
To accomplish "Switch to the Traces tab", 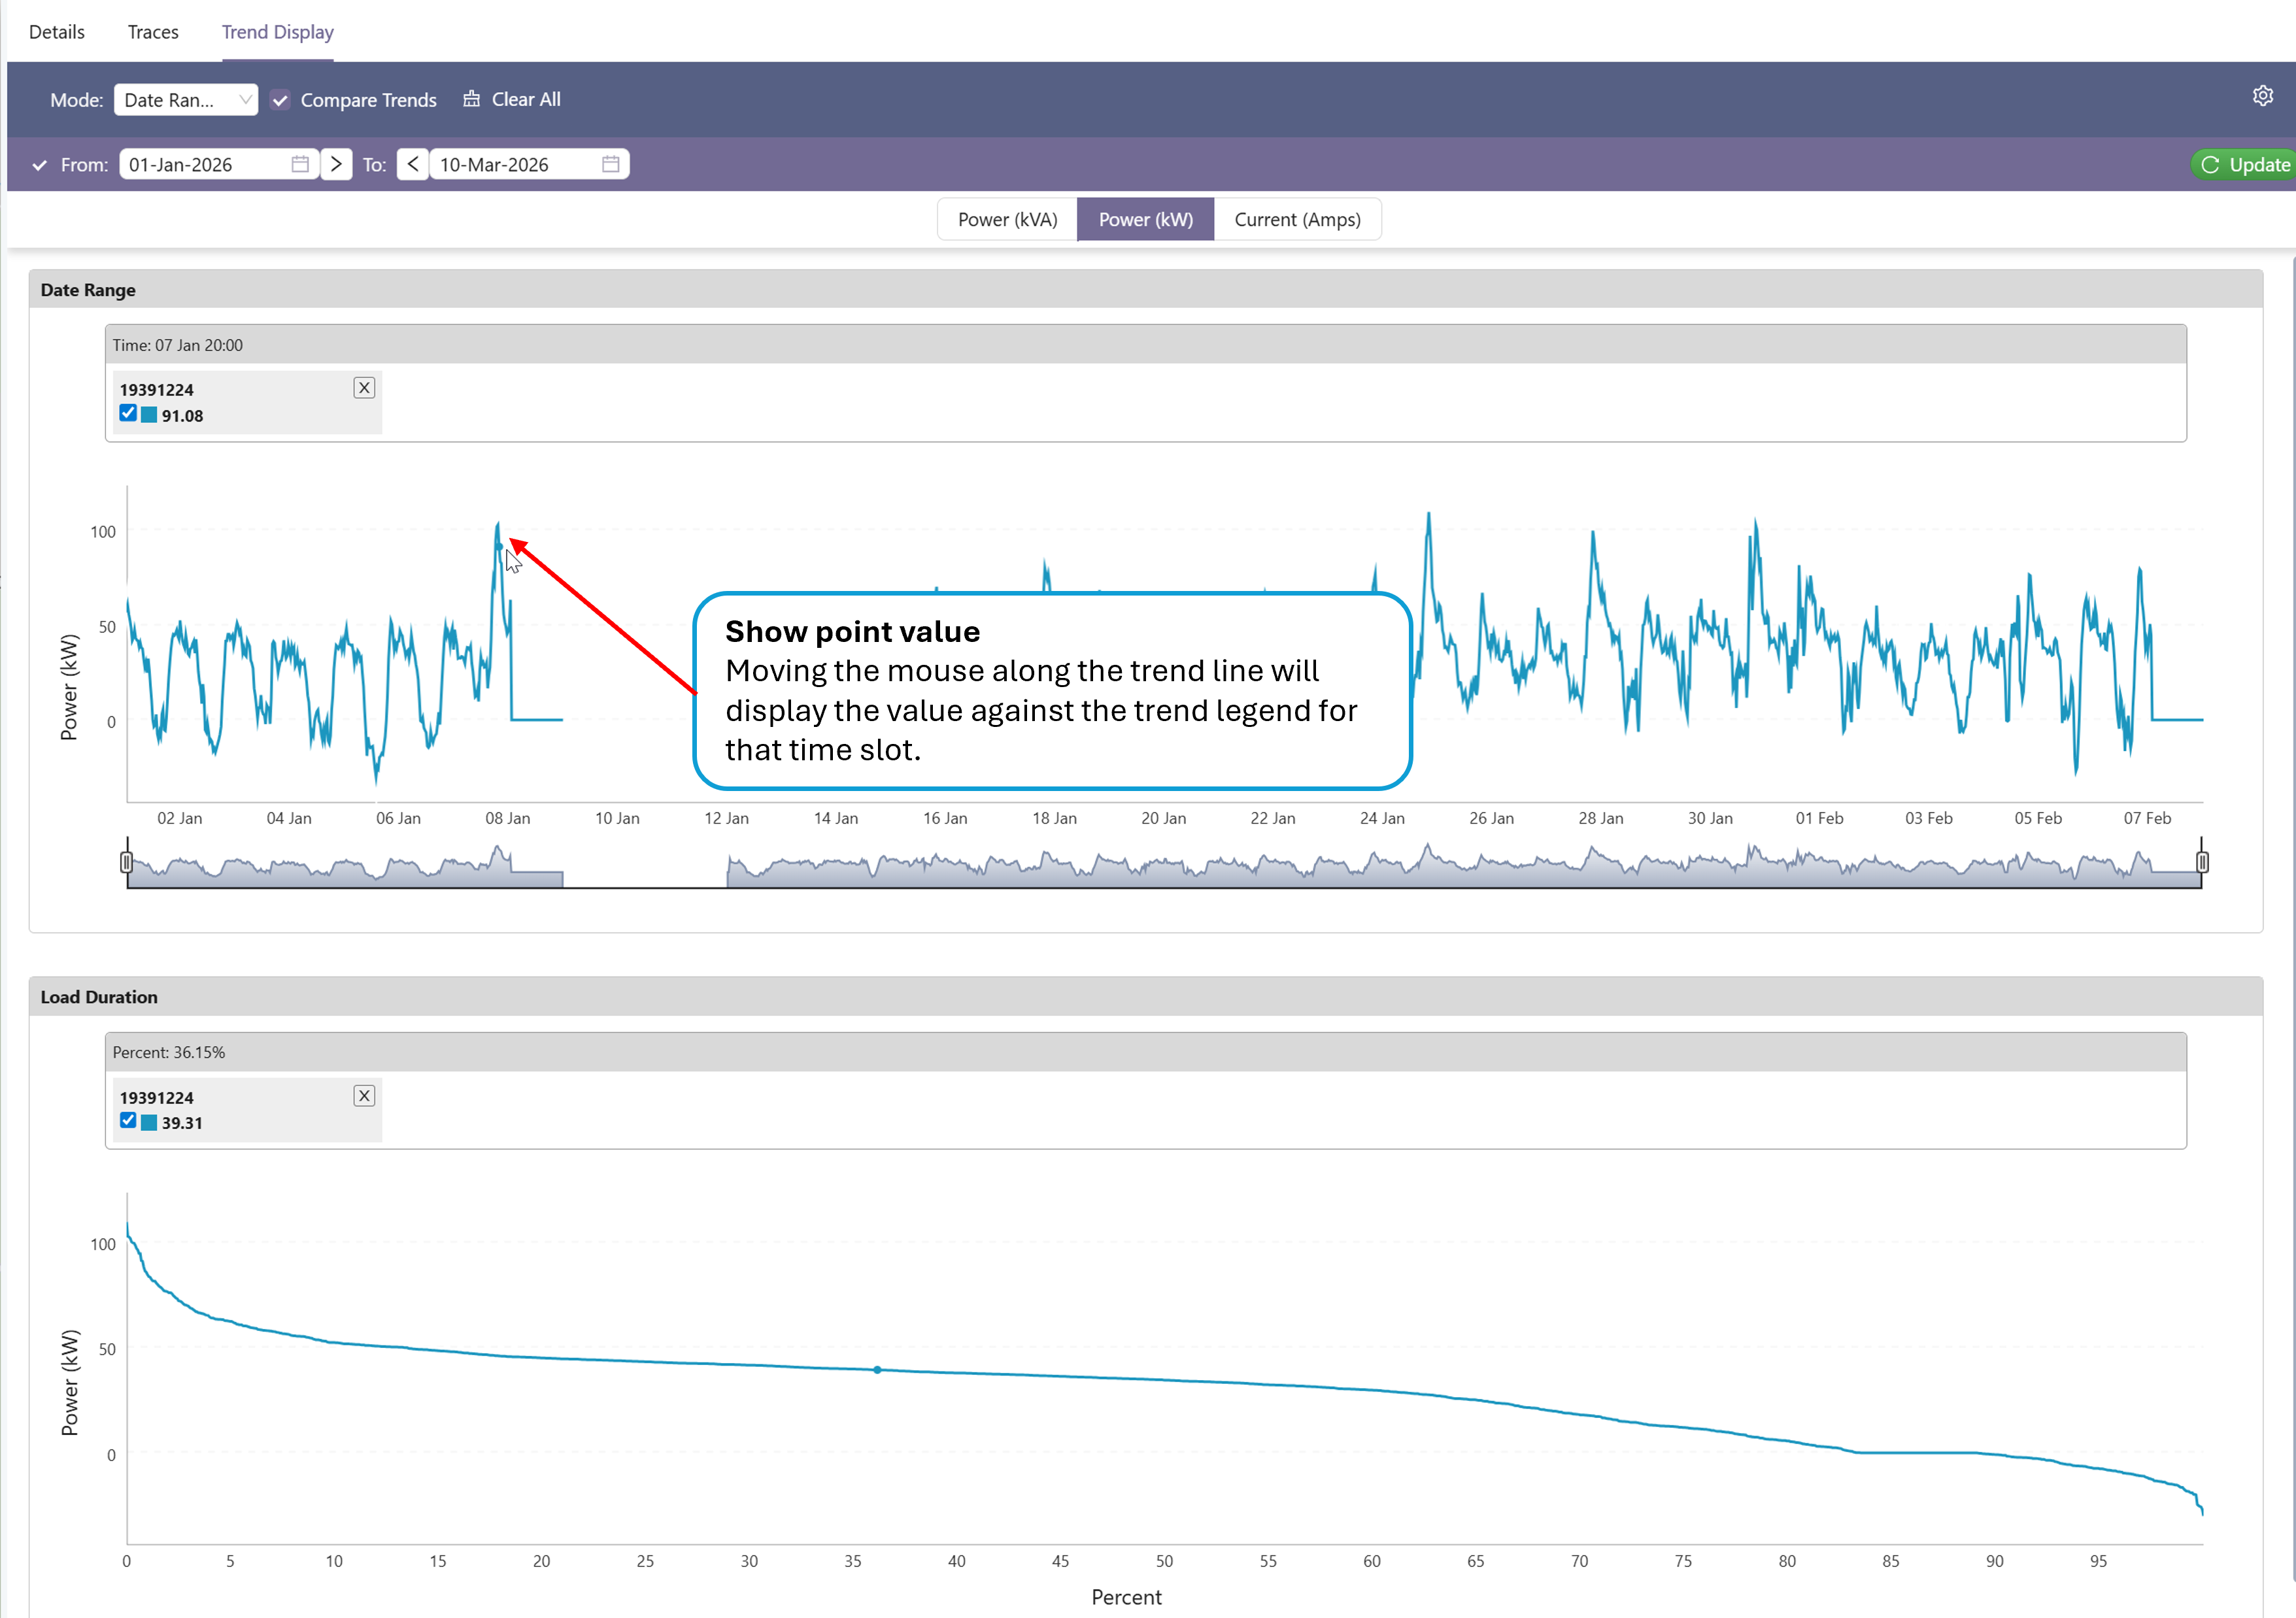I will click(x=153, y=32).
